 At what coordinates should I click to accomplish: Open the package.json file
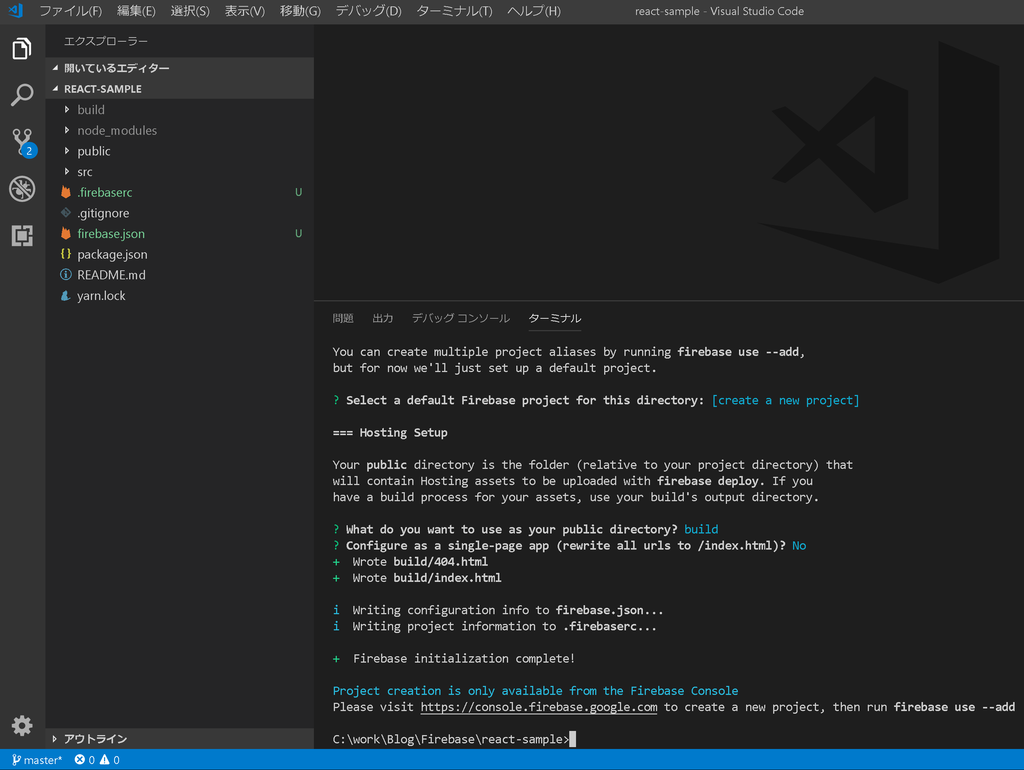tap(111, 254)
